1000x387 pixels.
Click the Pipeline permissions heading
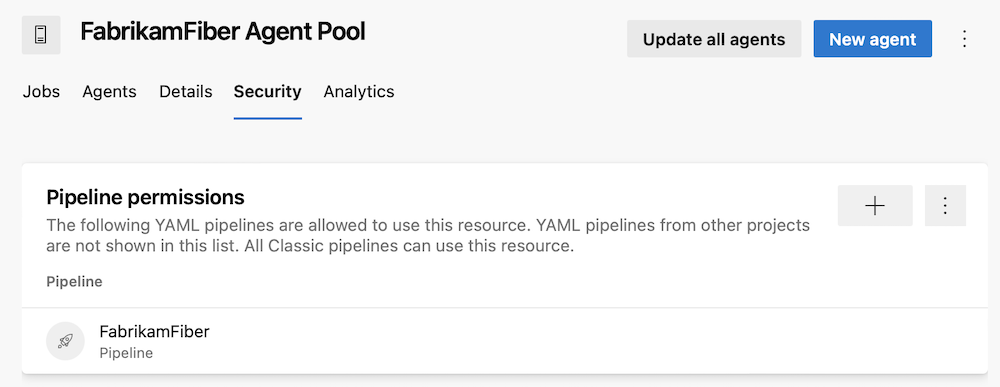pos(145,198)
